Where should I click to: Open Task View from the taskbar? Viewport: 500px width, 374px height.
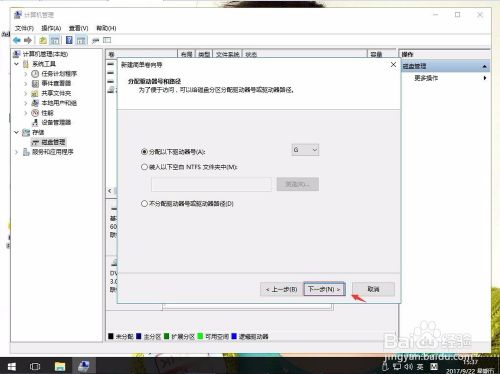[35, 366]
